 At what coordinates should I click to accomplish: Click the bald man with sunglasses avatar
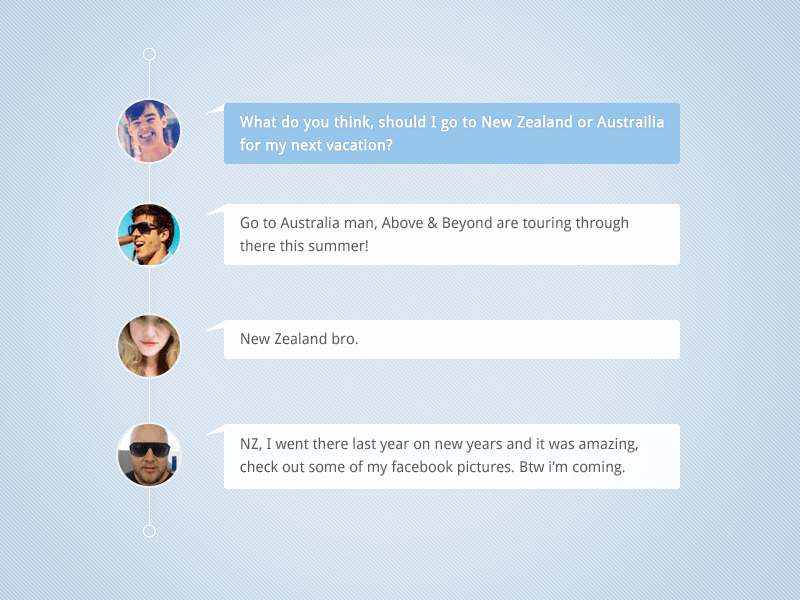point(149,455)
